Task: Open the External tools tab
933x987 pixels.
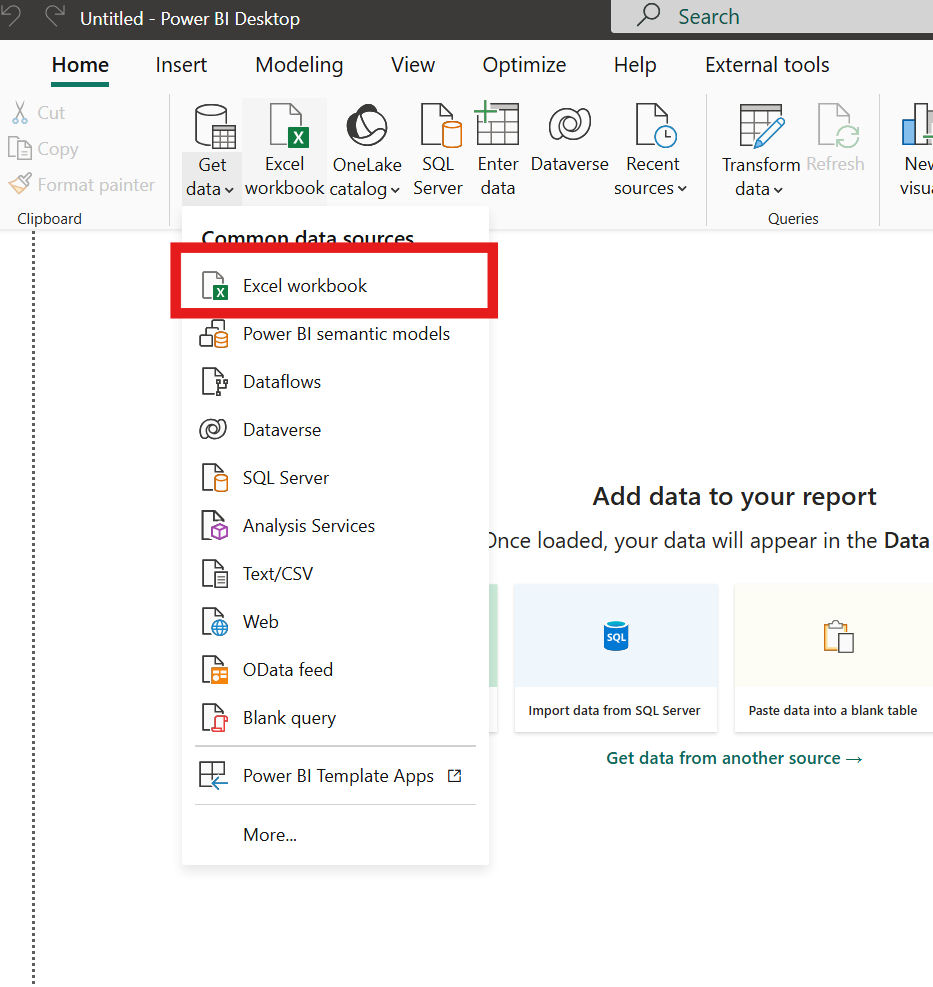Action: tap(767, 65)
